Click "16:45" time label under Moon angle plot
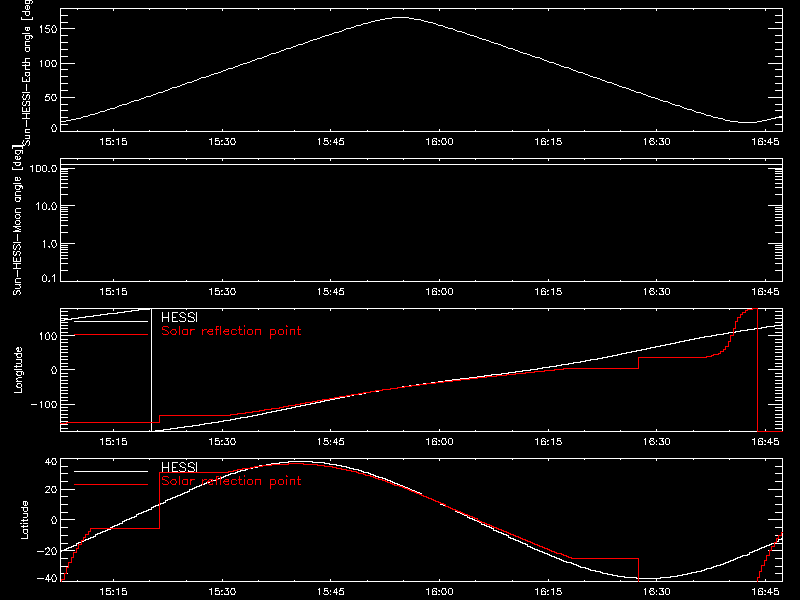 [x=765, y=292]
